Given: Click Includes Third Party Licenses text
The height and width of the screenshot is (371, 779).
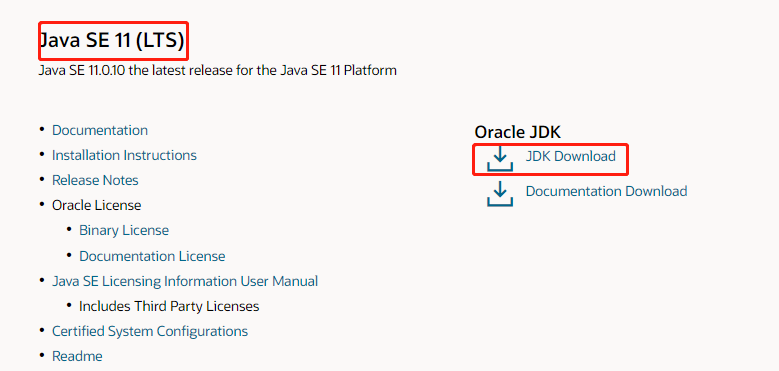Looking at the screenshot, I should pyautogui.click(x=169, y=306).
